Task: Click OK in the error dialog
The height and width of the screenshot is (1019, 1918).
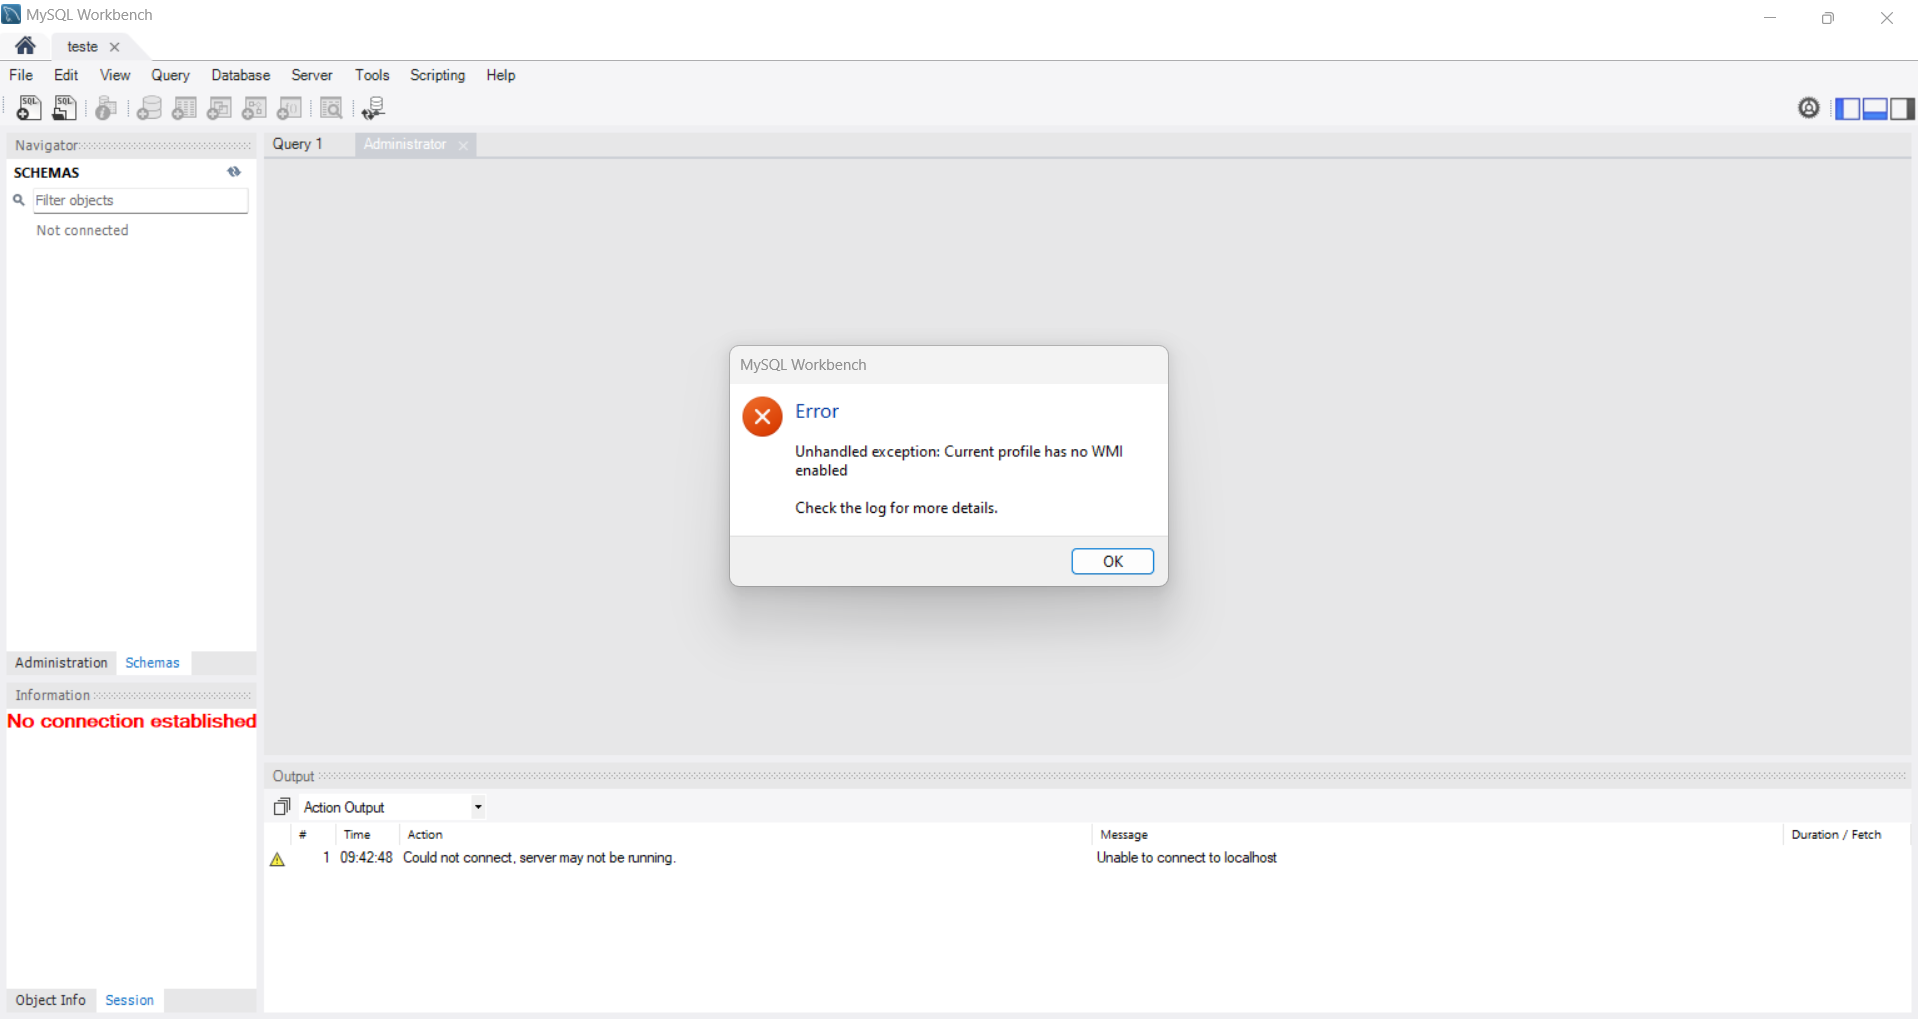Action: (x=1113, y=561)
